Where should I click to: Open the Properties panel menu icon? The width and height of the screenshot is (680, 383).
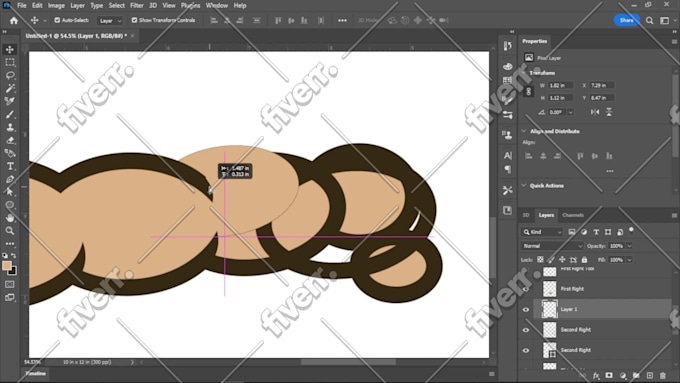pos(674,42)
